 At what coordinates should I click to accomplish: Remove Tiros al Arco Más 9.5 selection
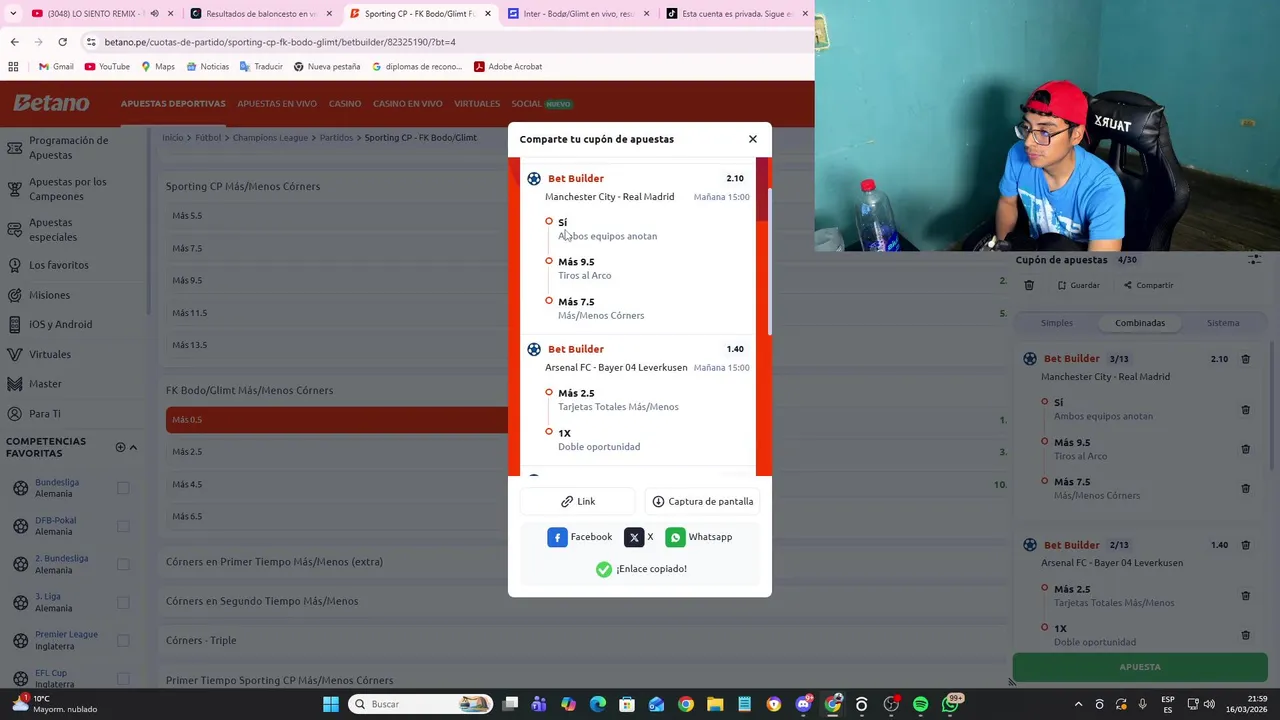[1245, 449]
